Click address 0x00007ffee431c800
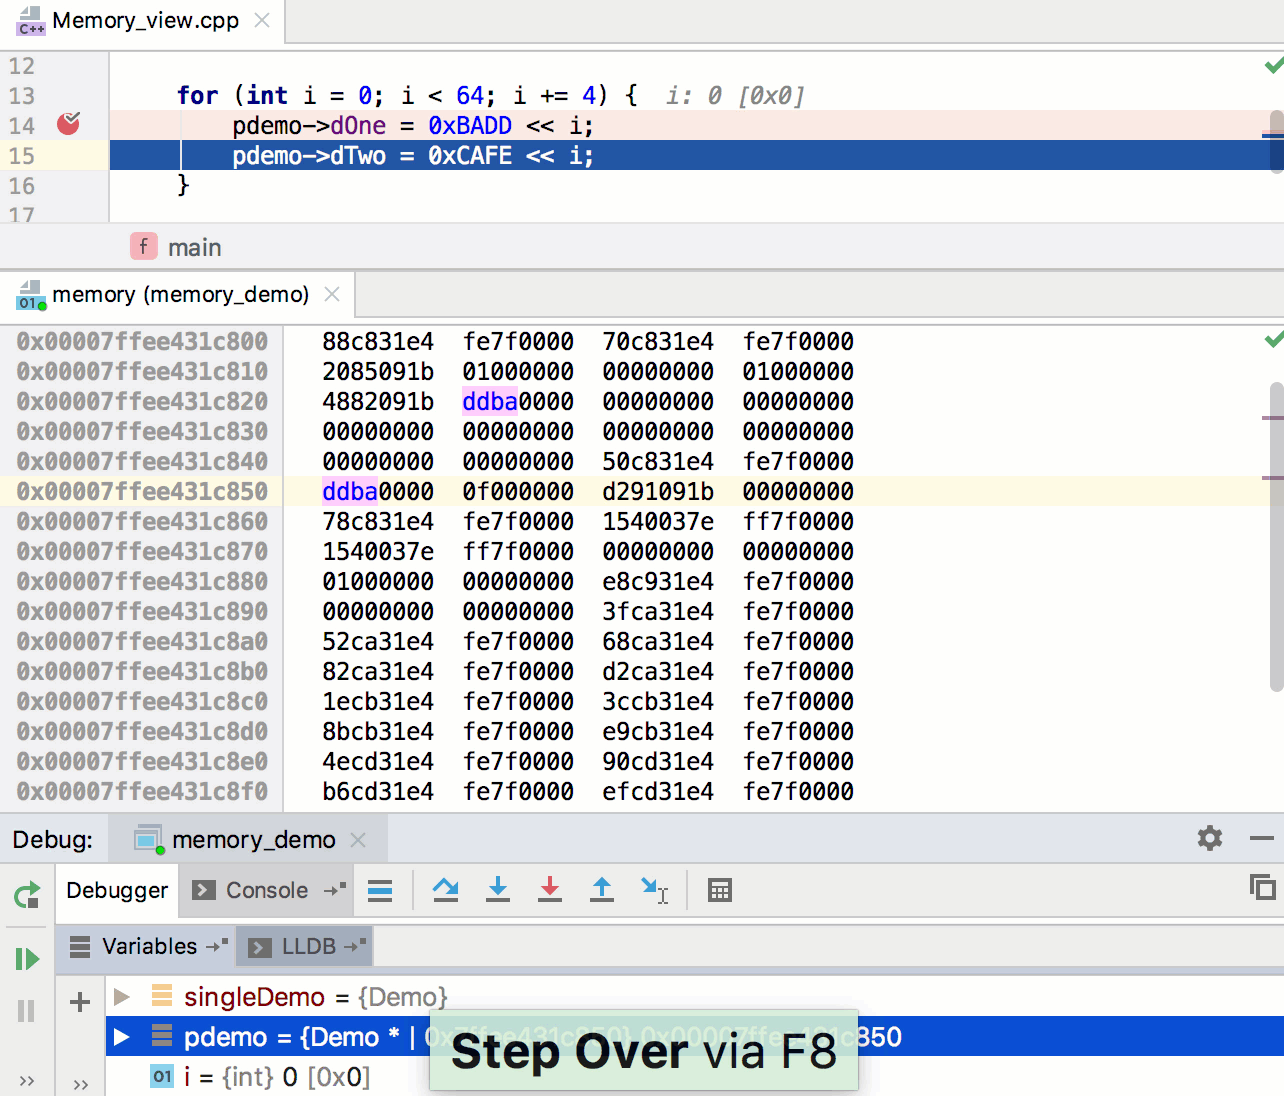Screen dimensions: 1284x1096 pyautogui.click(x=142, y=341)
